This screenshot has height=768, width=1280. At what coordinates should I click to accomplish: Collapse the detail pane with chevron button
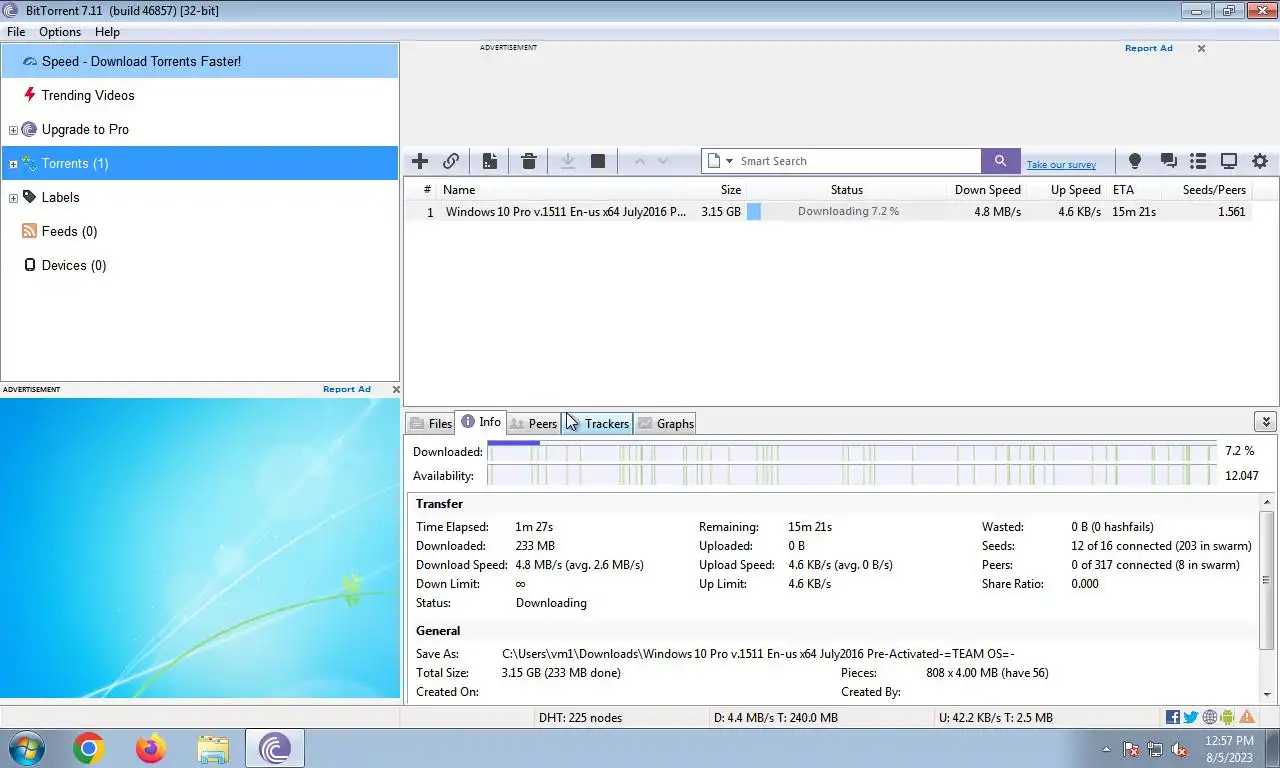(x=1265, y=422)
